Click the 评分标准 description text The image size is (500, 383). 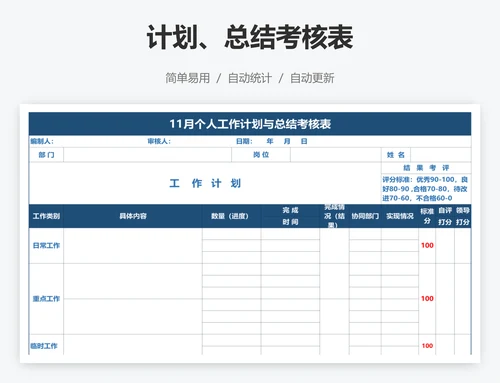(425, 189)
